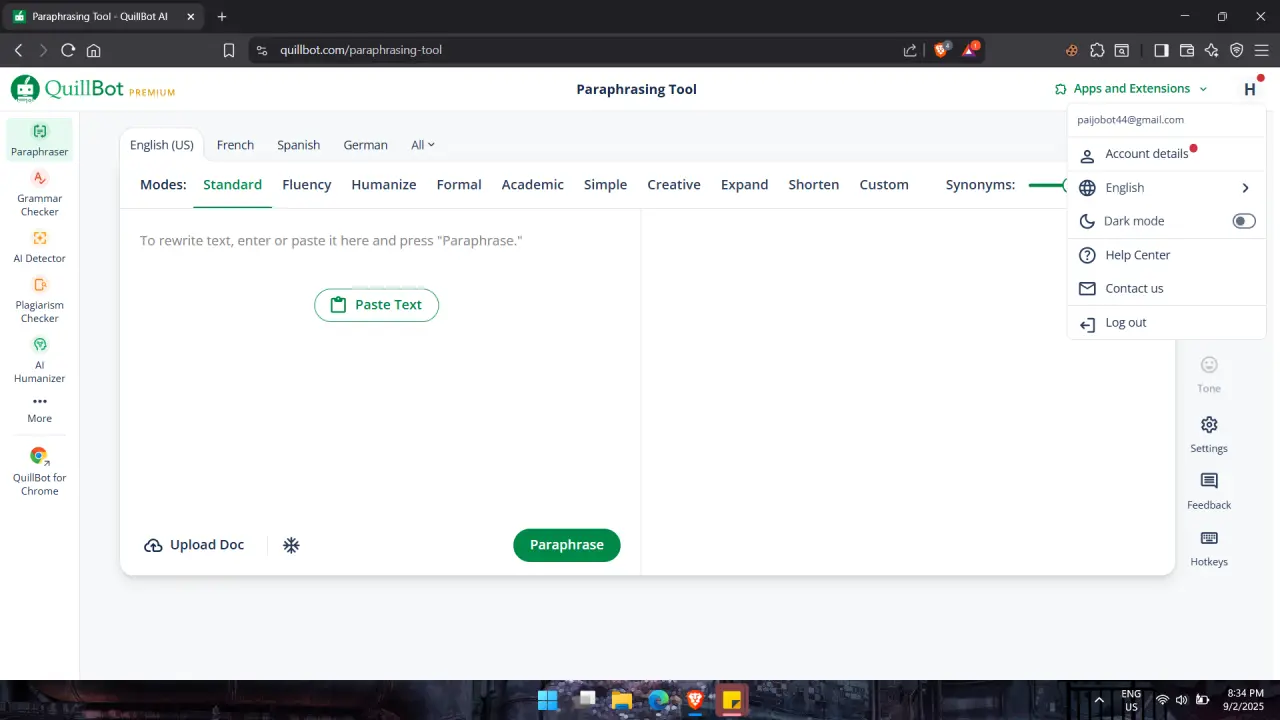The height and width of the screenshot is (720, 1280).
Task: Open a new browser tab
Action: click(222, 16)
